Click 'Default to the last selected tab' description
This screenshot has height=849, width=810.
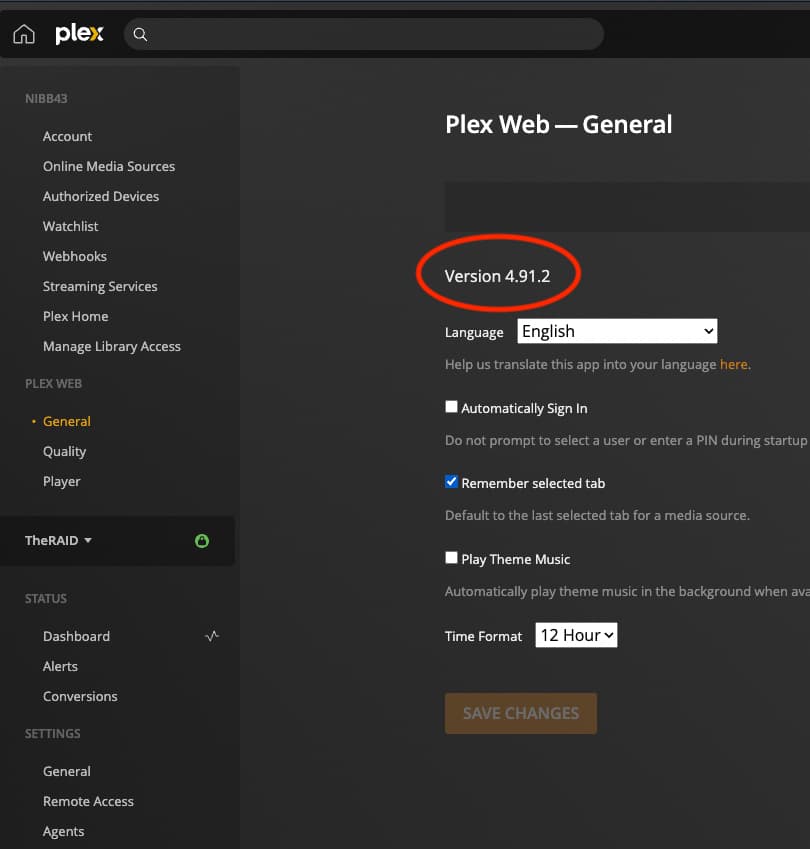597,515
